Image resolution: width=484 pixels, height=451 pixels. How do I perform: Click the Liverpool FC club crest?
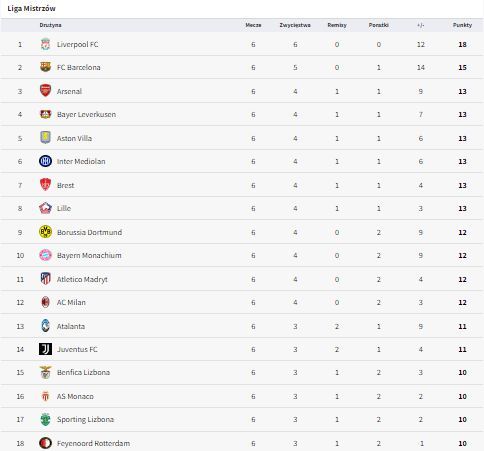45,44
